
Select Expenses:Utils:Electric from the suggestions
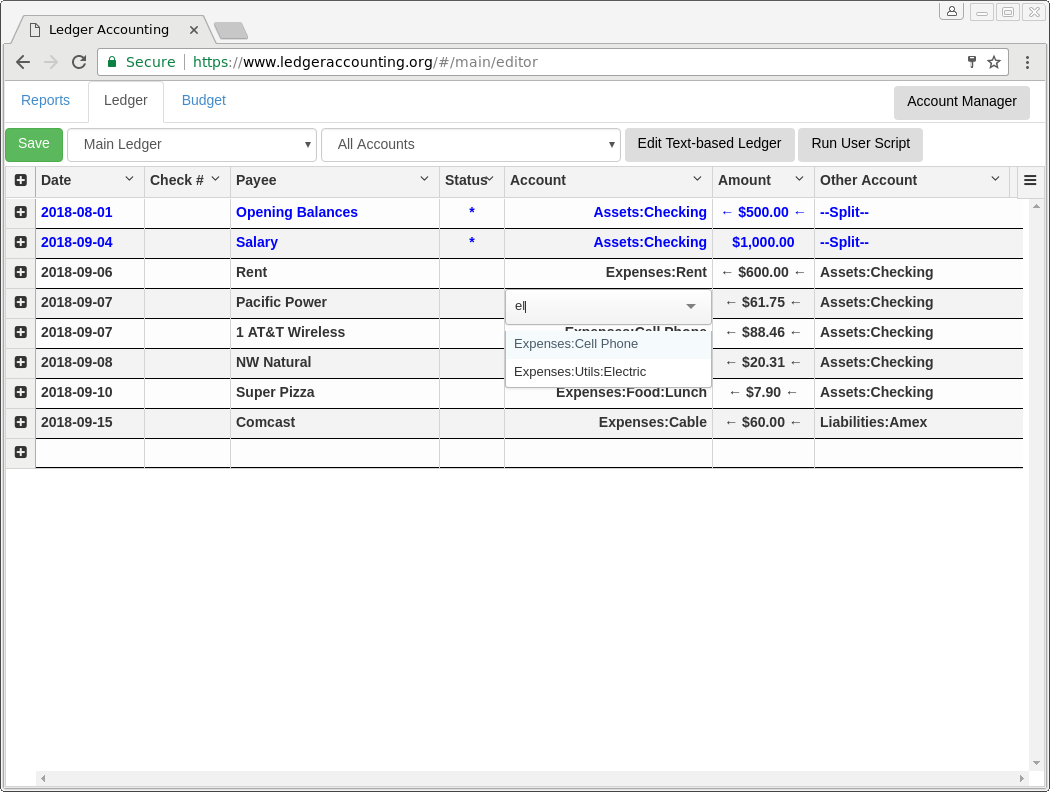coord(580,372)
